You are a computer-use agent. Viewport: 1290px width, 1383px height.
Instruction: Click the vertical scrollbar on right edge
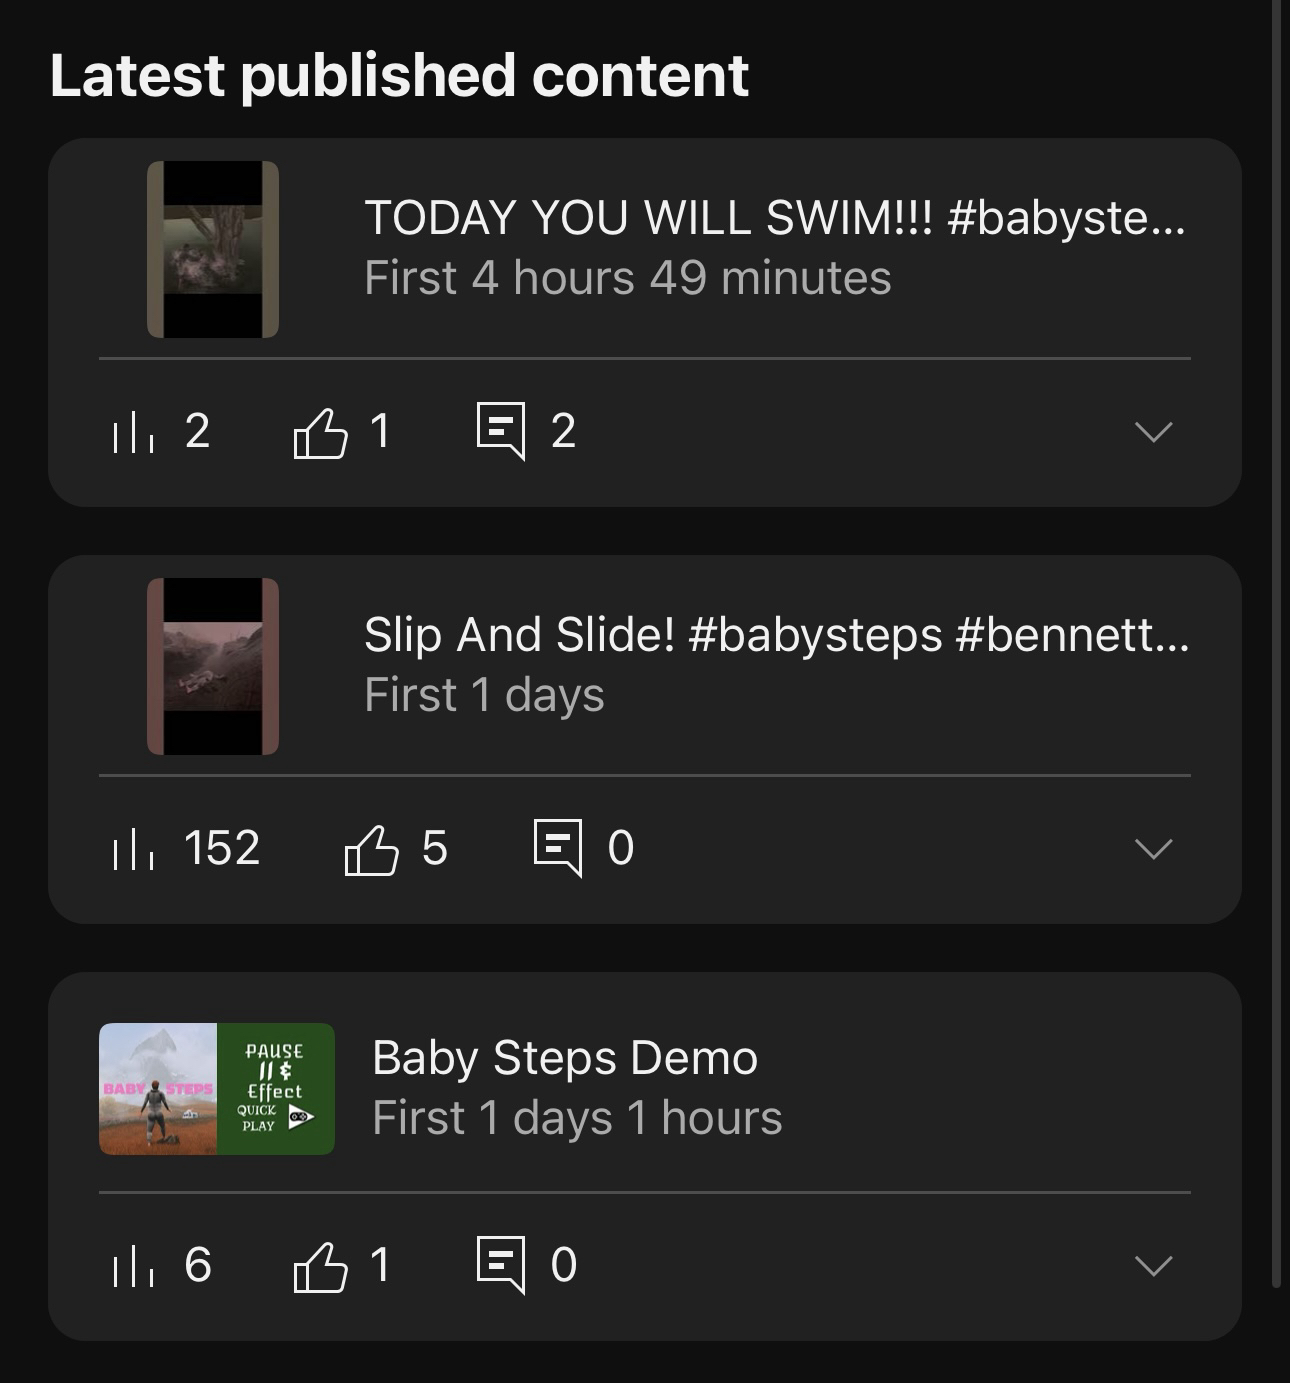click(x=1276, y=640)
